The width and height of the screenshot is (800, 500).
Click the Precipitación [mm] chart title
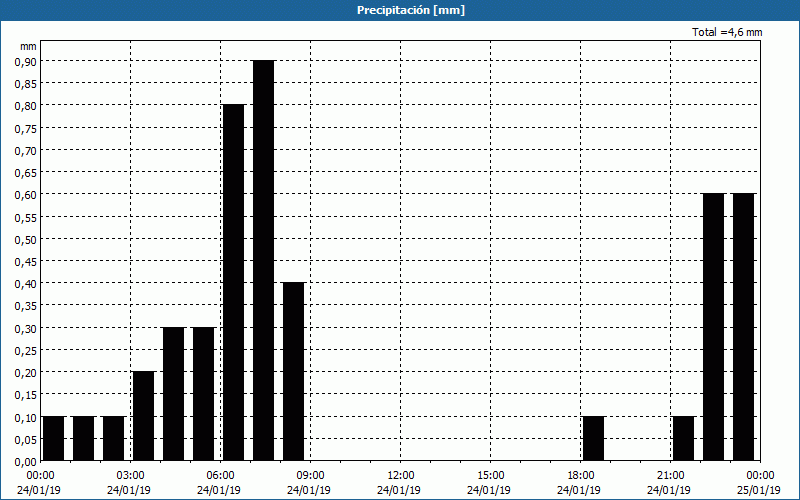[x=411, y=10]
